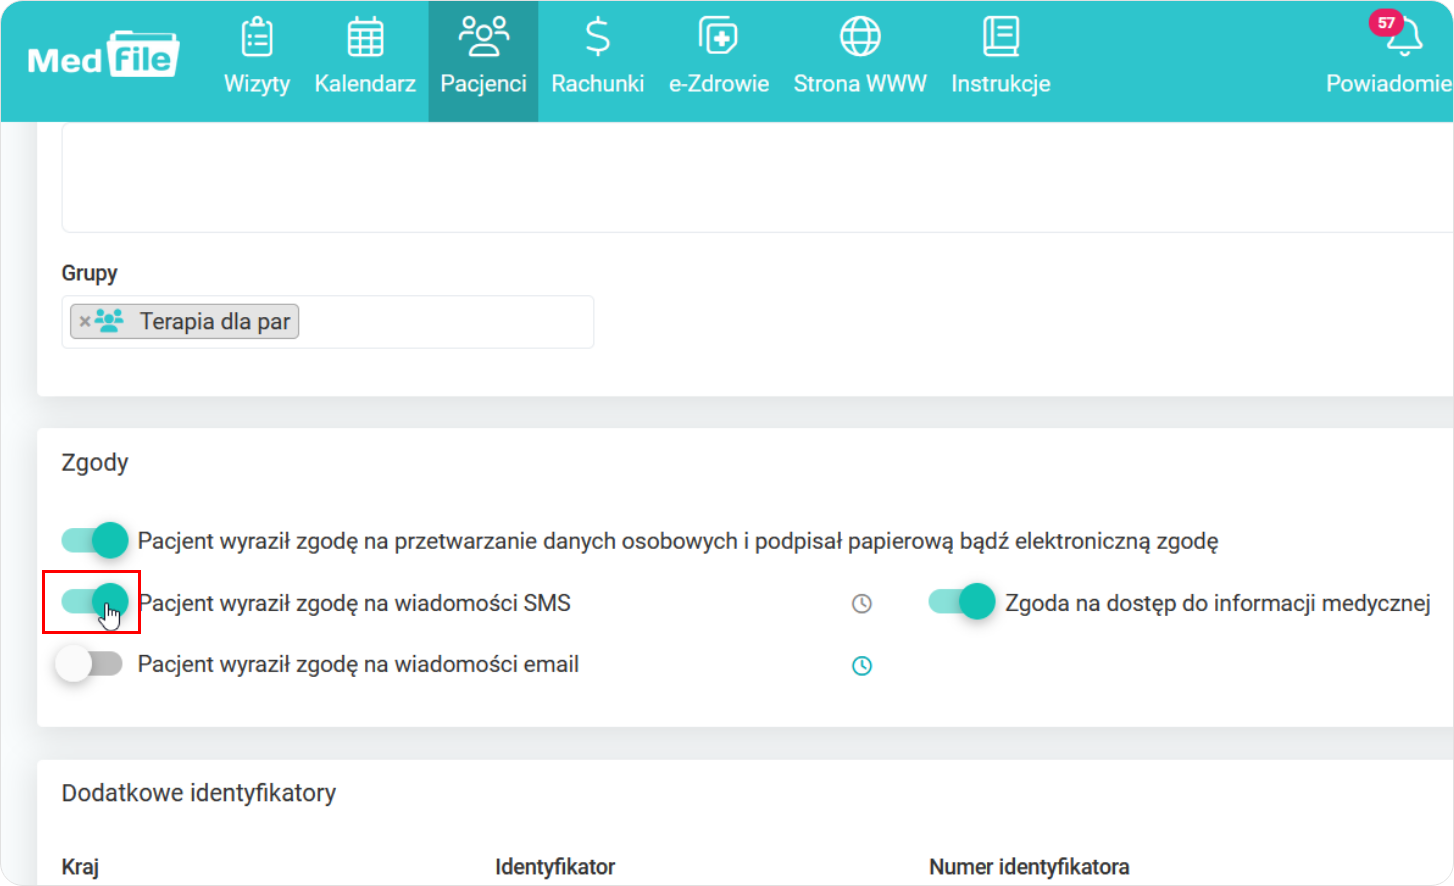
Task: Toggle medical information access consent
Action: click(x=961, y=602)
